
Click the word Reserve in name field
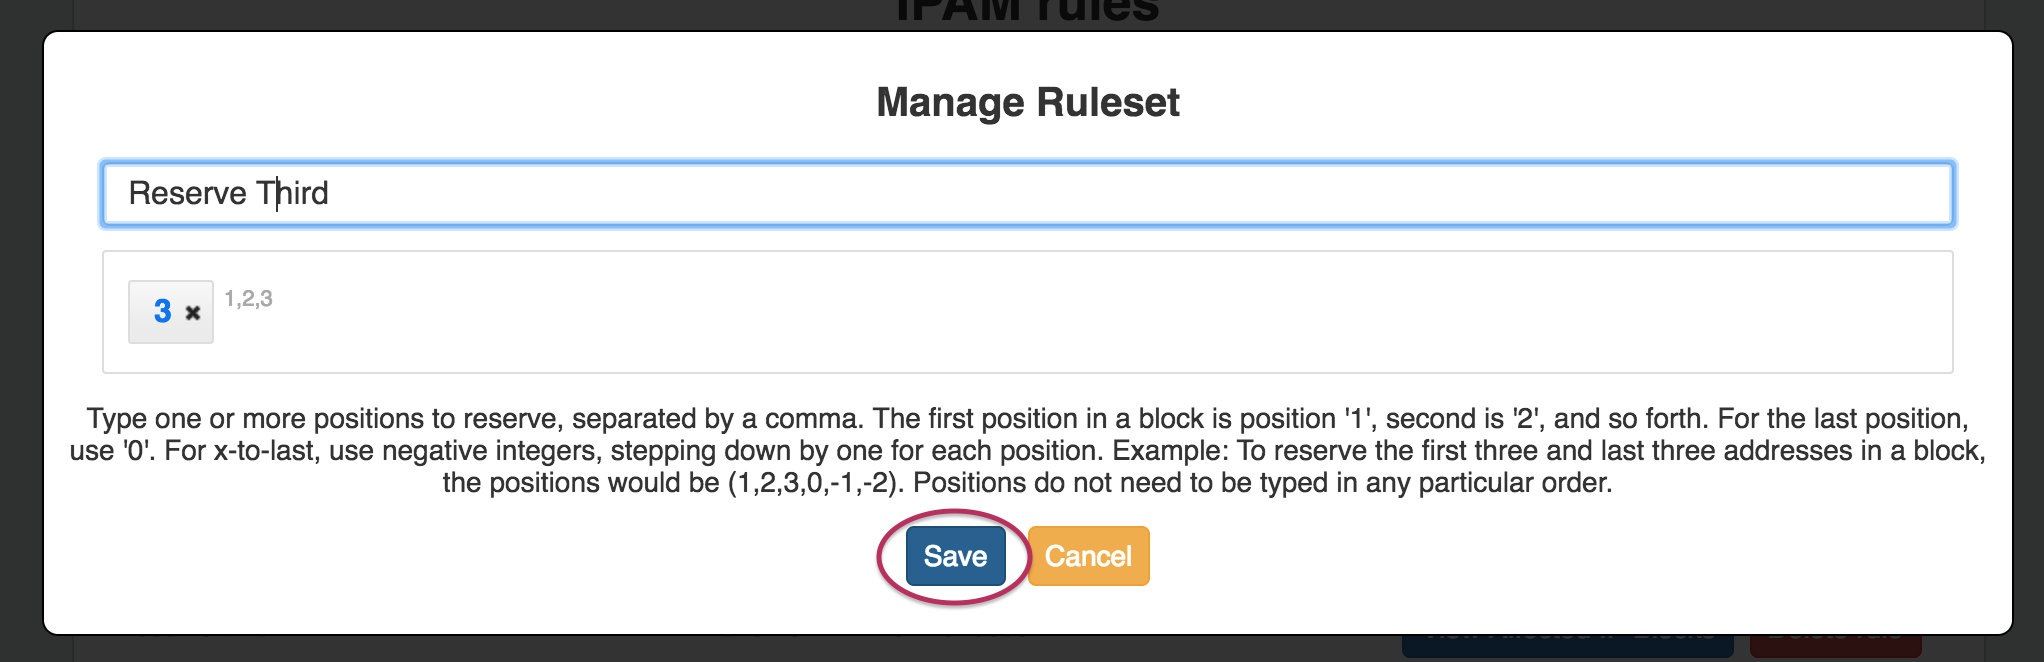coord(187,193)
